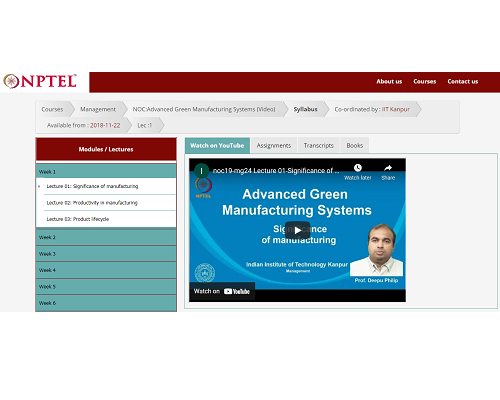Switch to the Assignments tab
Viewport: 500px width, 400px height.
point(274,145)
